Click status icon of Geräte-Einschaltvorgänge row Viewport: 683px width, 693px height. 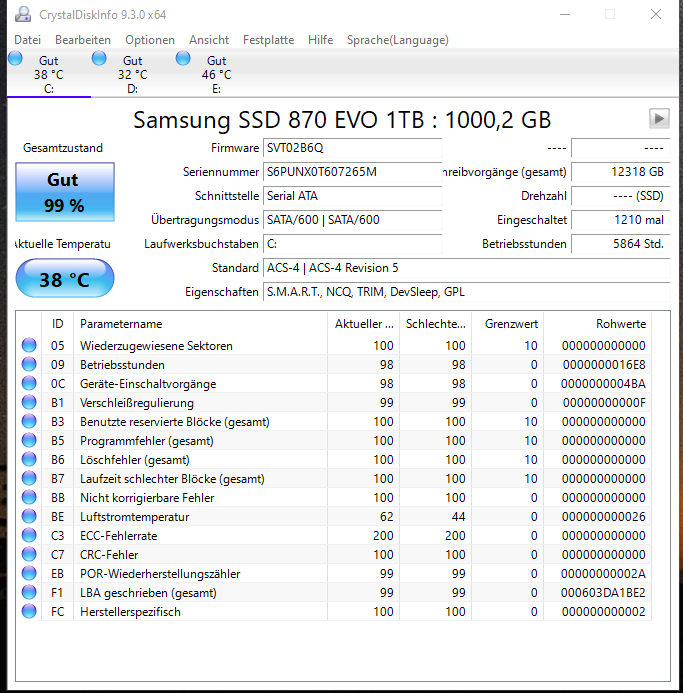(29, 383)
